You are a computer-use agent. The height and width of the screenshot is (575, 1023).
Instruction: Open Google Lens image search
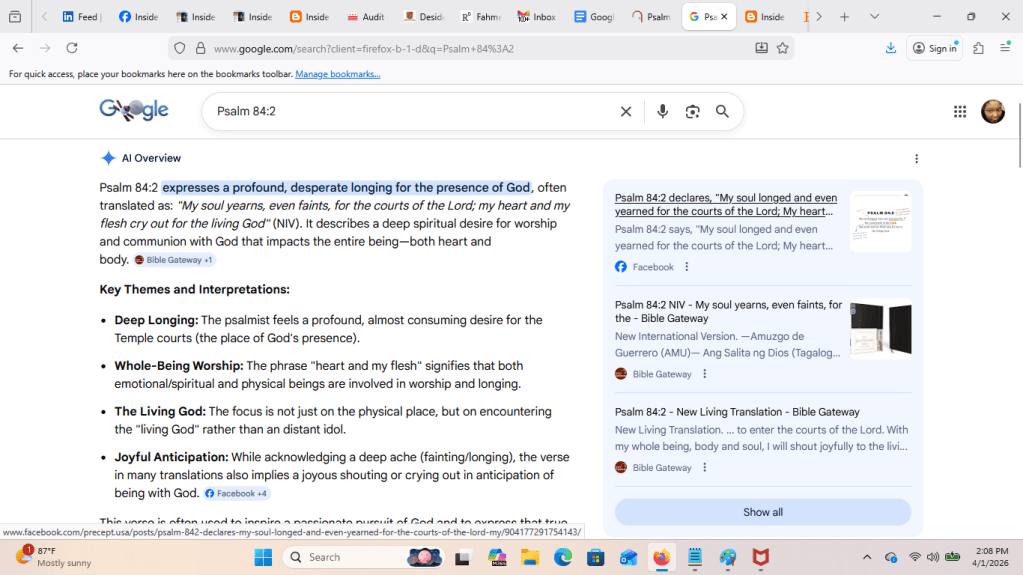coord(692,112)
